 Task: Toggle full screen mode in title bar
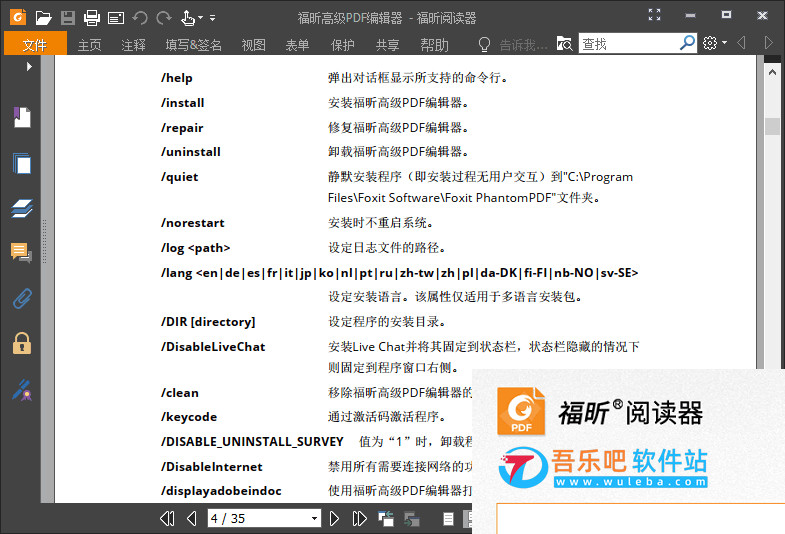coord(654,15)
